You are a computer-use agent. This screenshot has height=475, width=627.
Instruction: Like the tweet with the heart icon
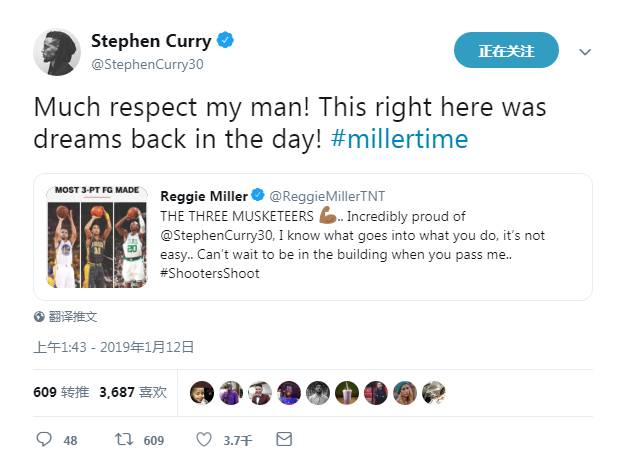coord(203,439)
